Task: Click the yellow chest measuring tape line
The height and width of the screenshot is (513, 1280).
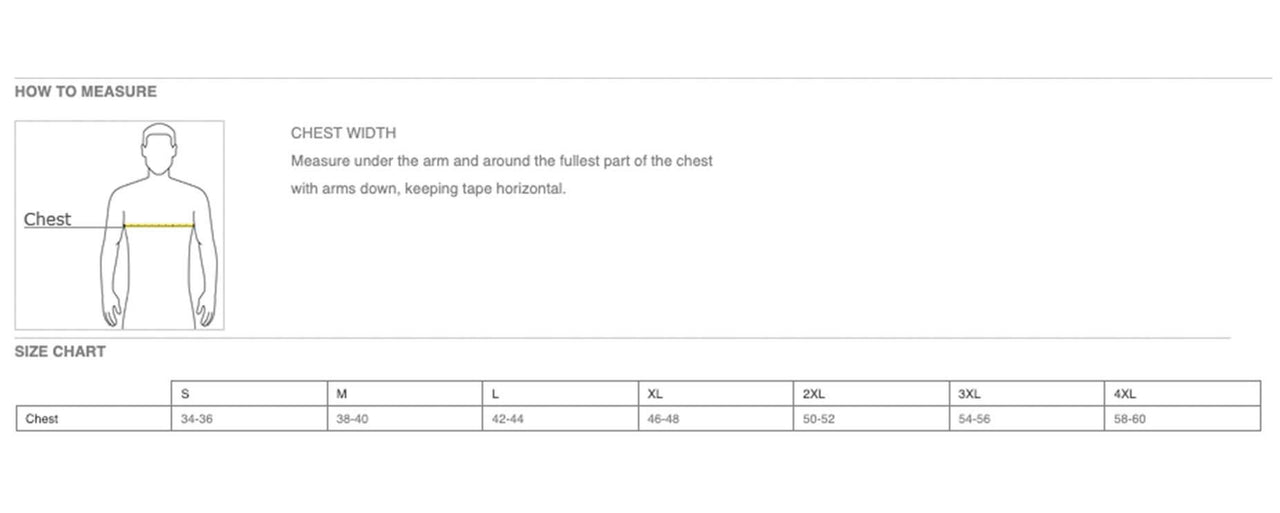Action: (159, 226)
